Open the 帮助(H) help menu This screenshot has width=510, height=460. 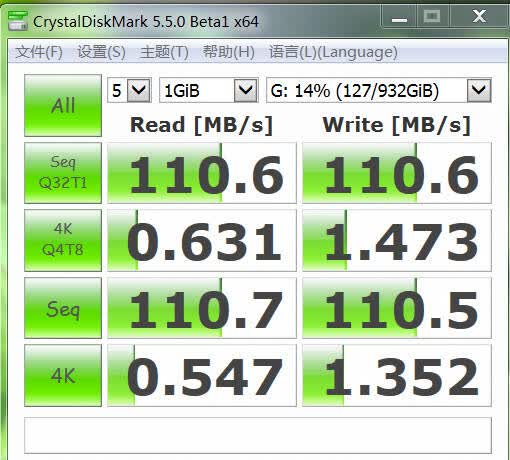229,52
